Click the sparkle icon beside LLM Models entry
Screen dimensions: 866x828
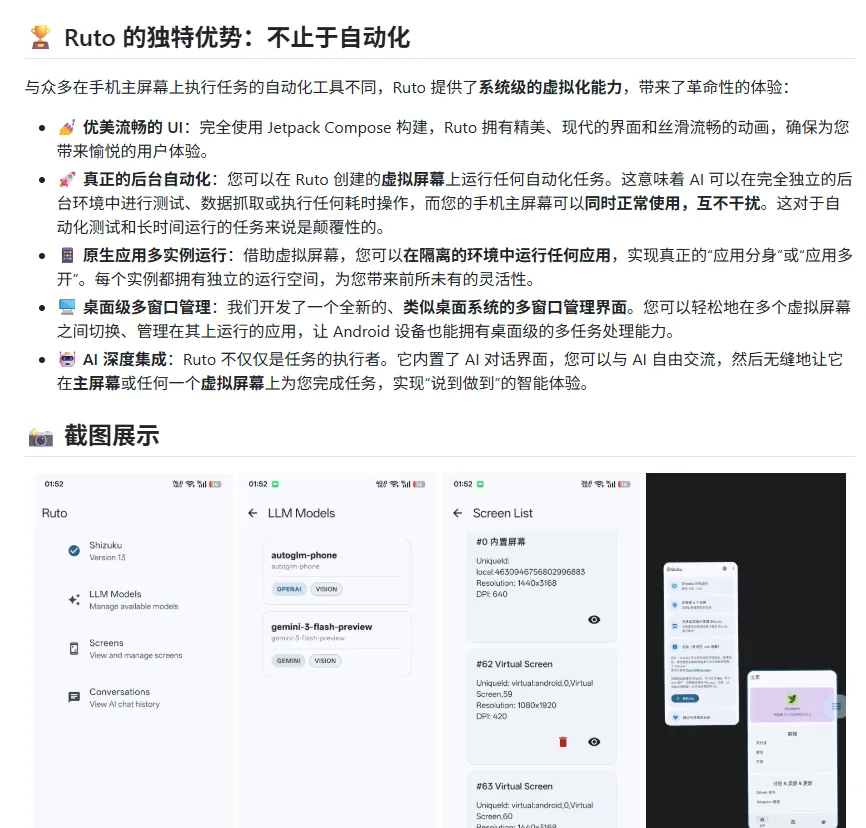[74, 599]
